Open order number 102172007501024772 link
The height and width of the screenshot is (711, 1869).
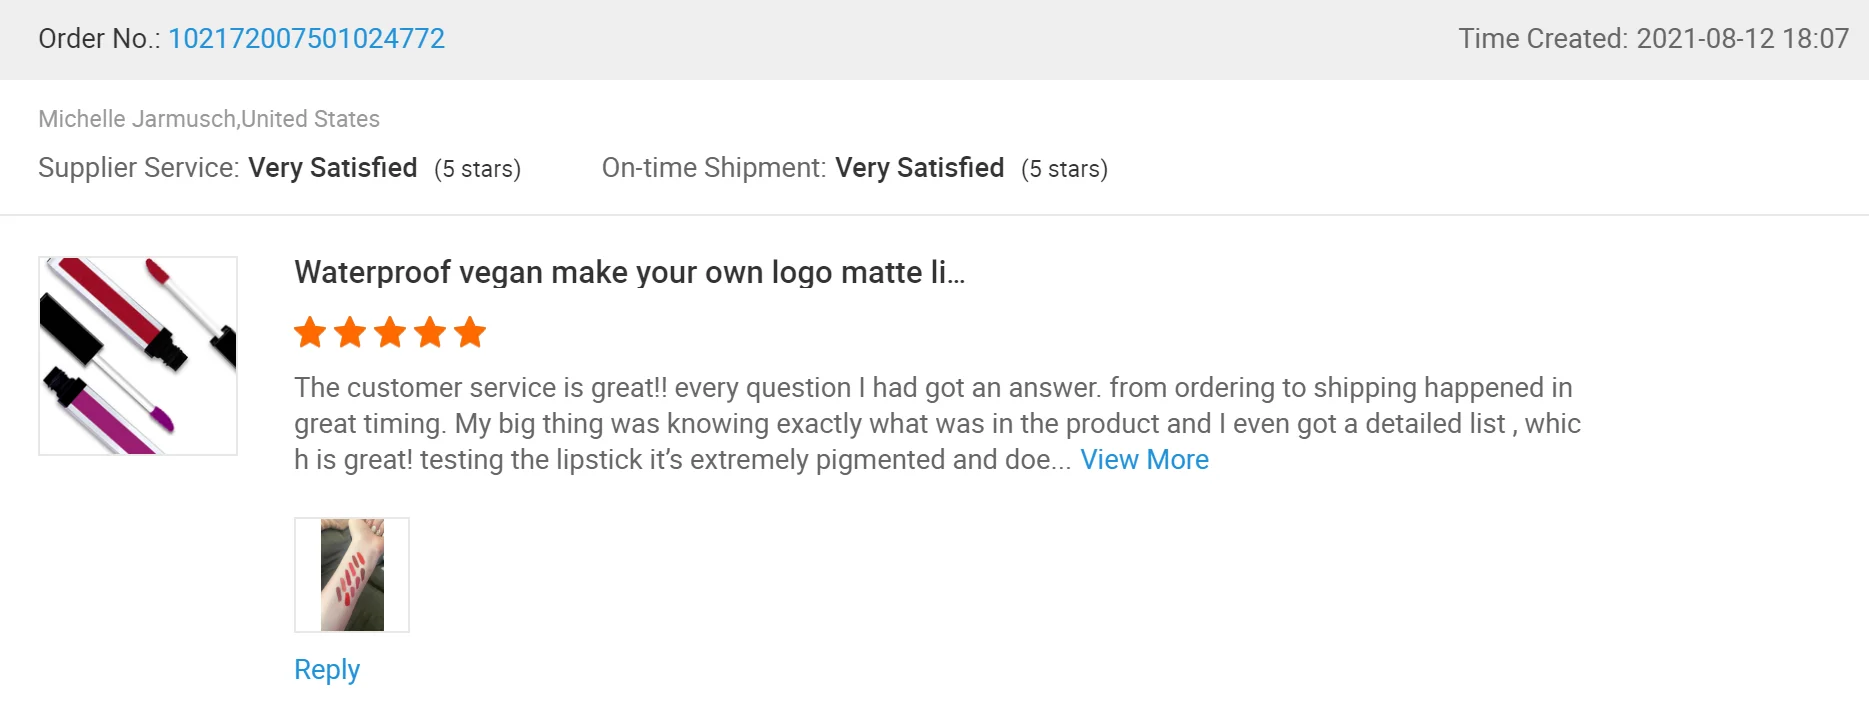click(x=306, y=39)
